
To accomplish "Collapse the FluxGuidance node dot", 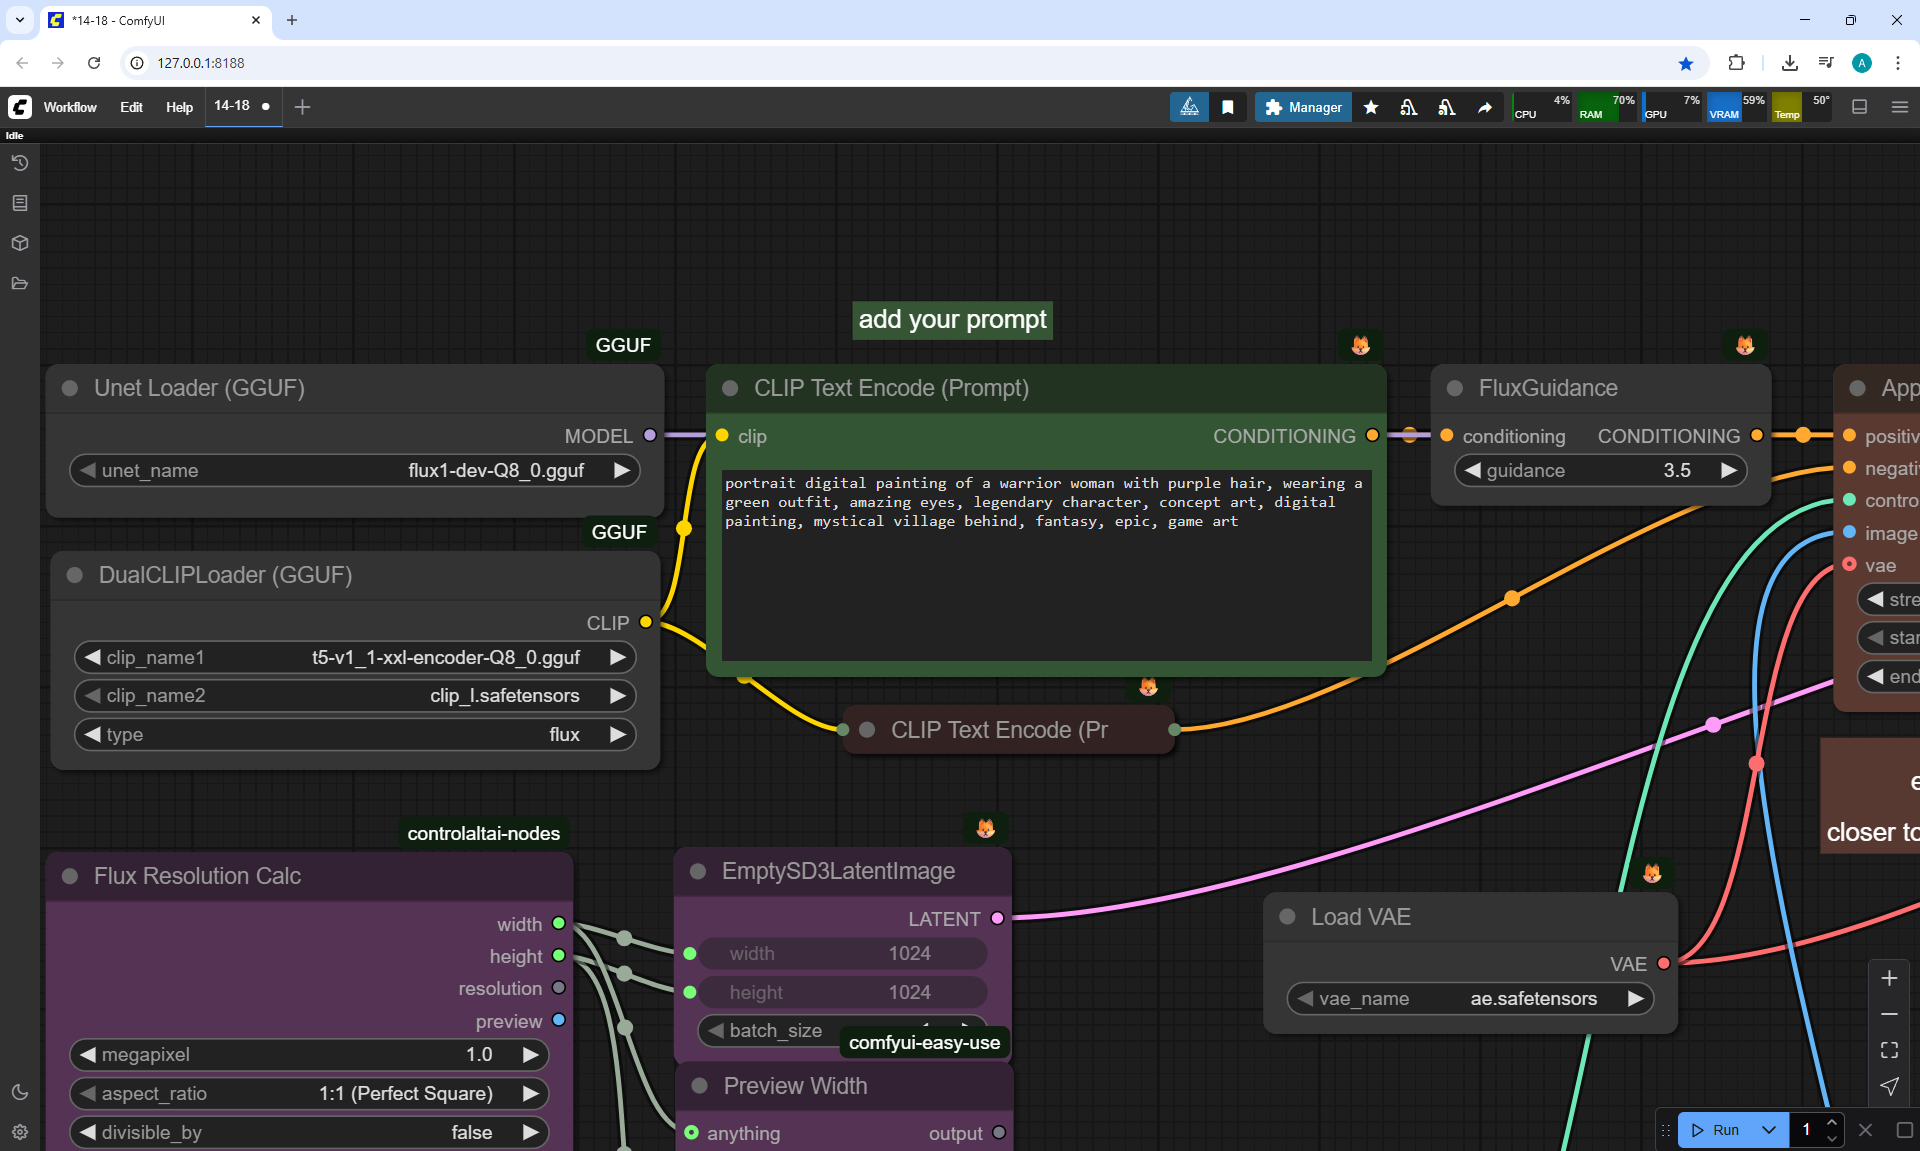I will click(x=1455, y=388).
